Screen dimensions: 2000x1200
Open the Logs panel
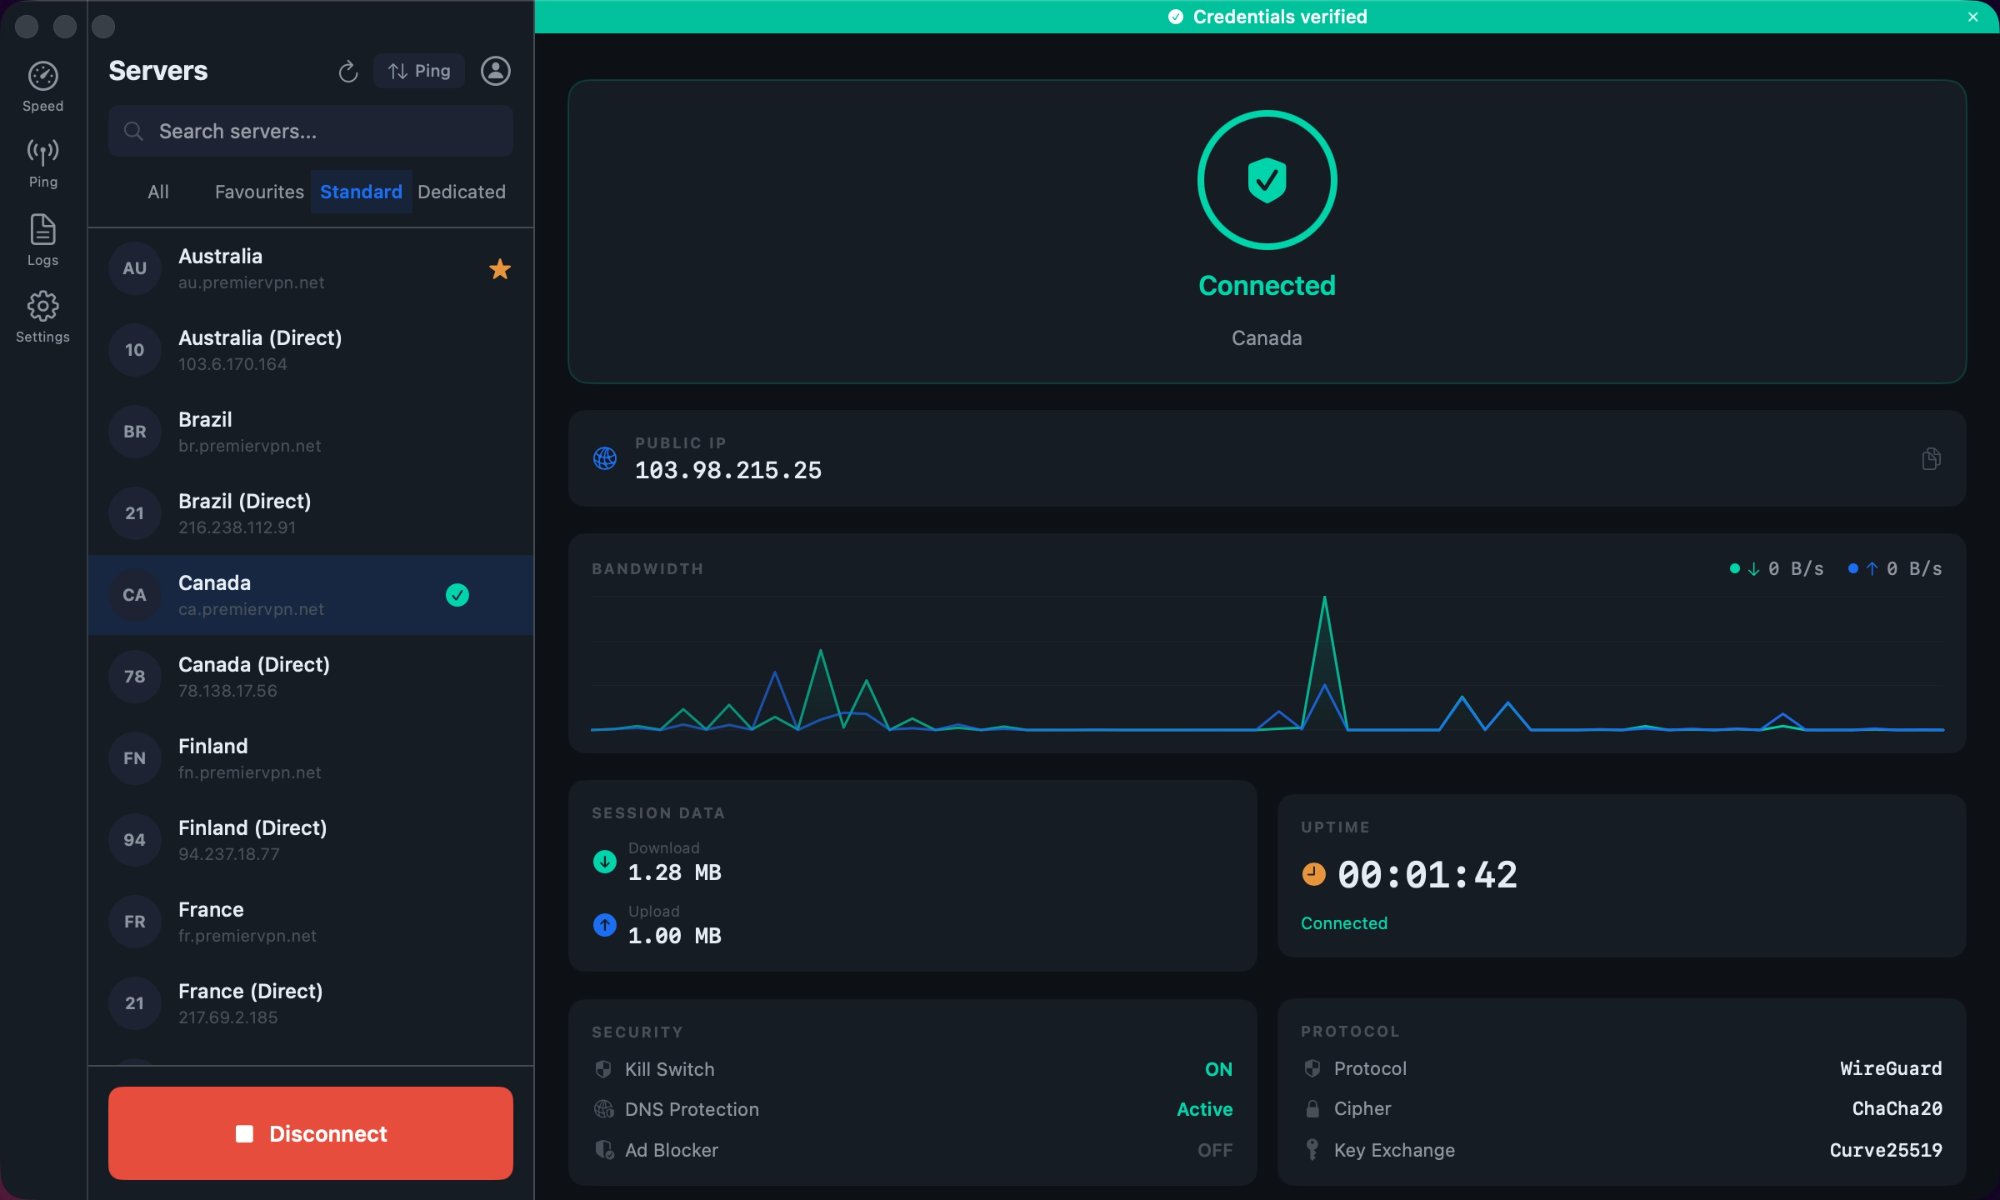click(42, 238)
